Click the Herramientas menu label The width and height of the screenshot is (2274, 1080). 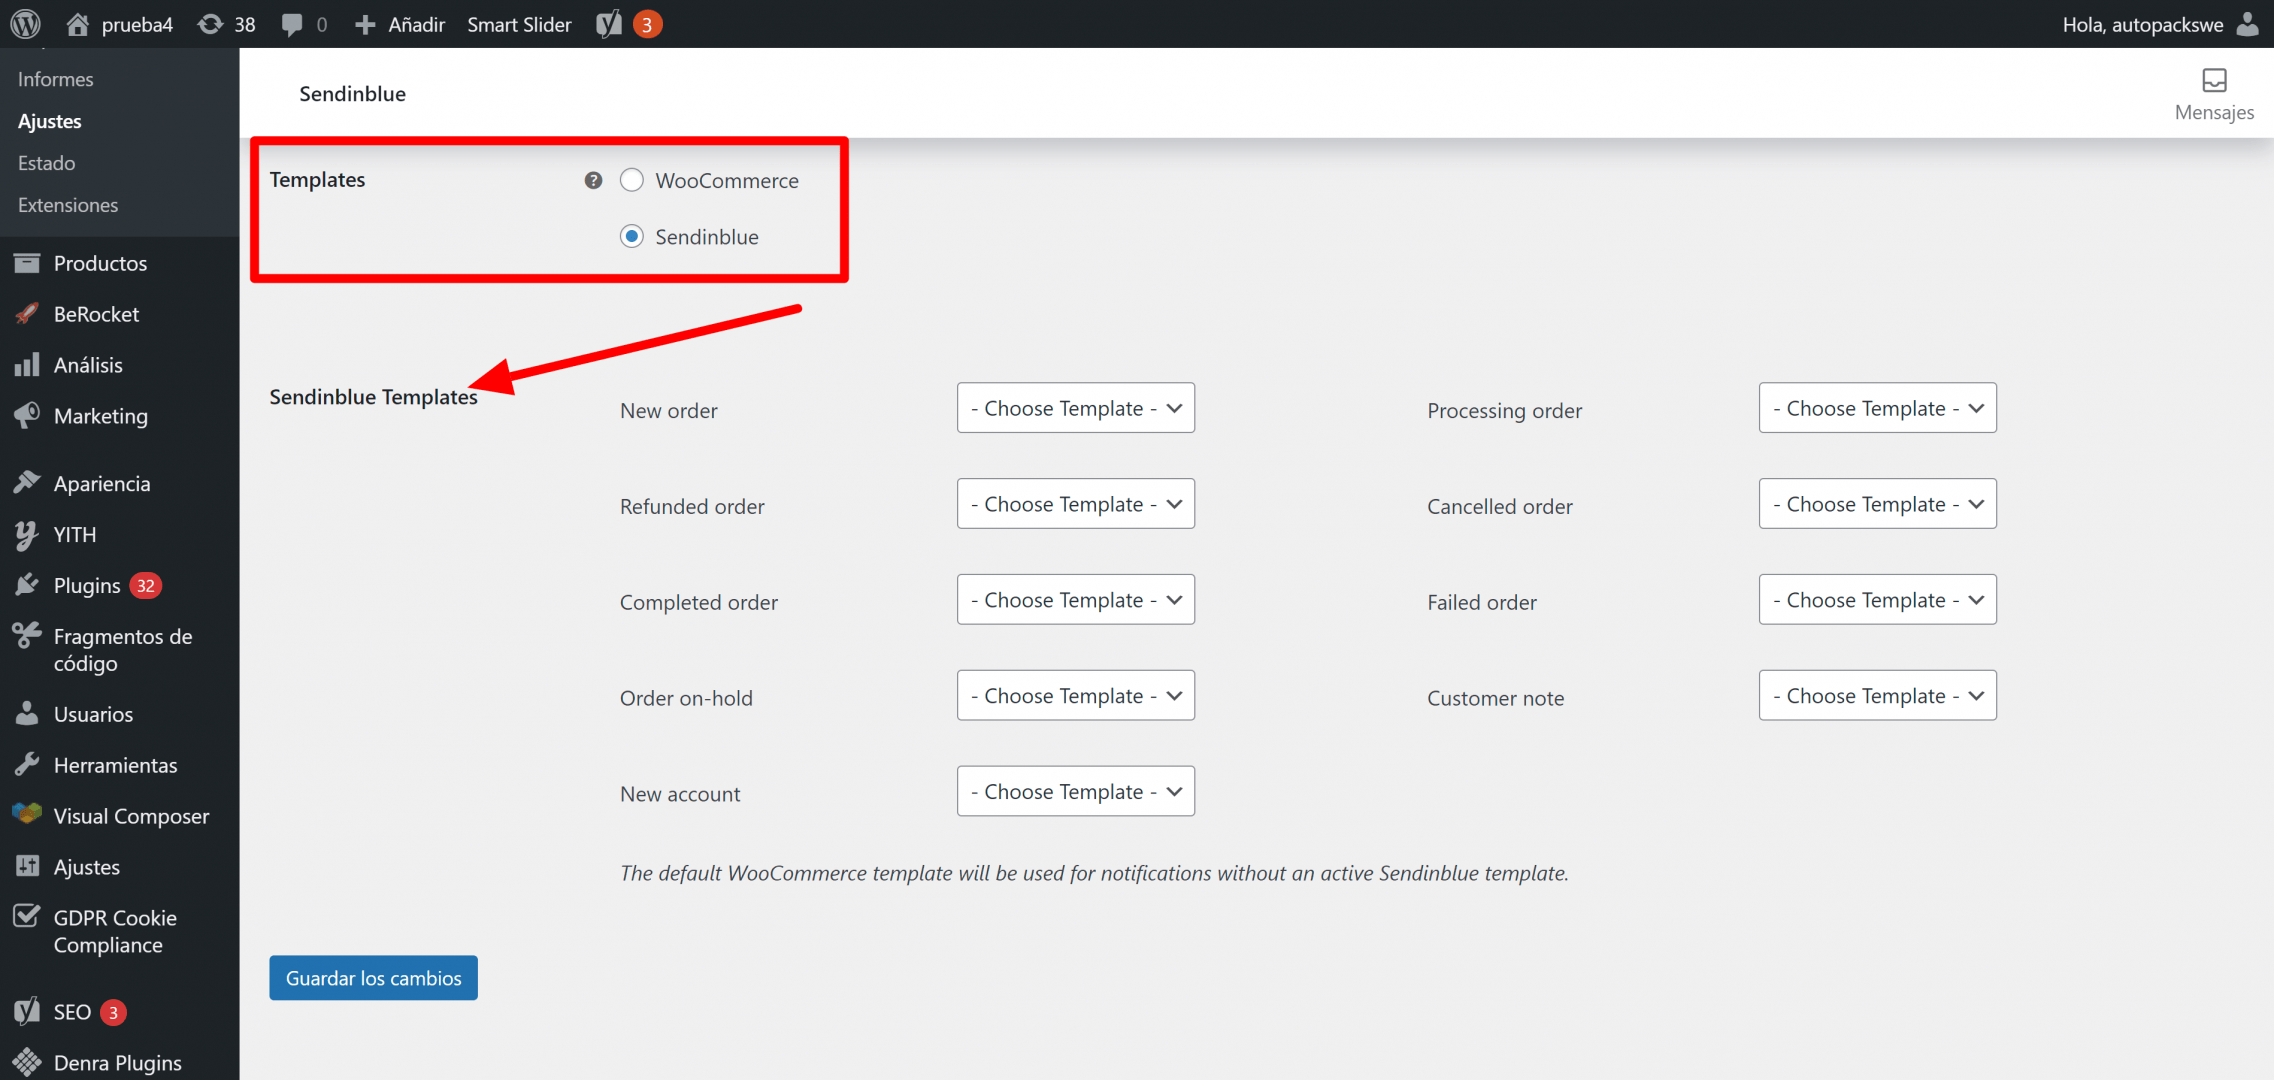115,765
